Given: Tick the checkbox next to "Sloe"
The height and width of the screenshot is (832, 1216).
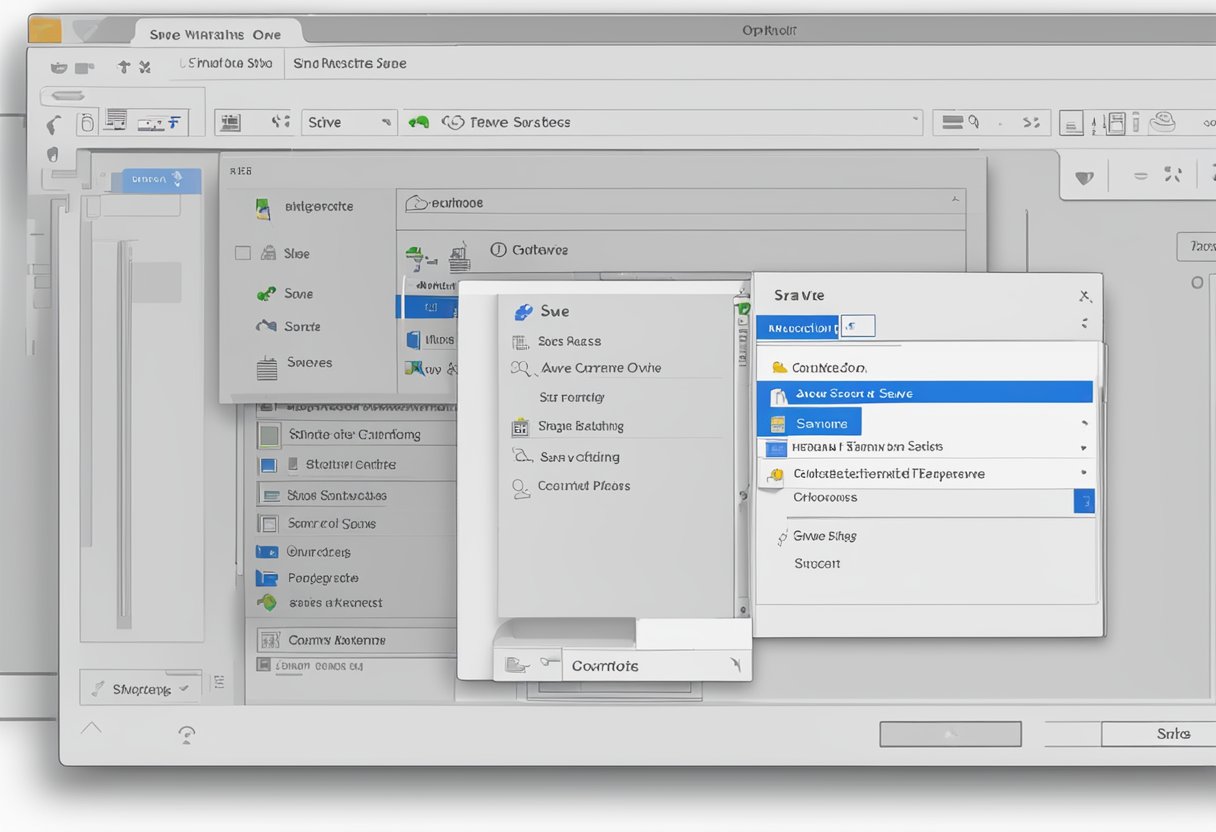Looking at the screenshot, I should 242,254.
